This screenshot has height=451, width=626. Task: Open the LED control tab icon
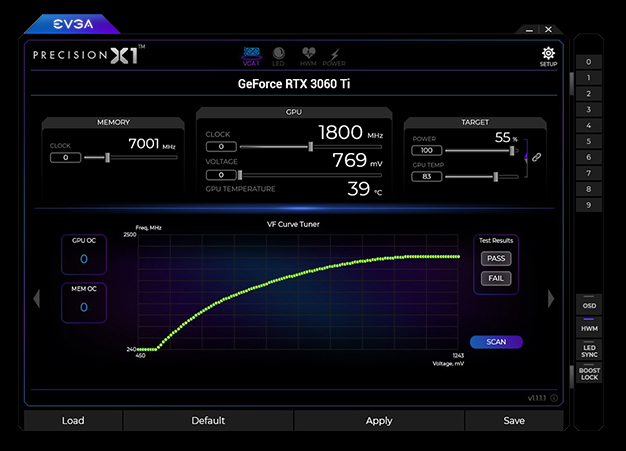(x=278, y=56)
